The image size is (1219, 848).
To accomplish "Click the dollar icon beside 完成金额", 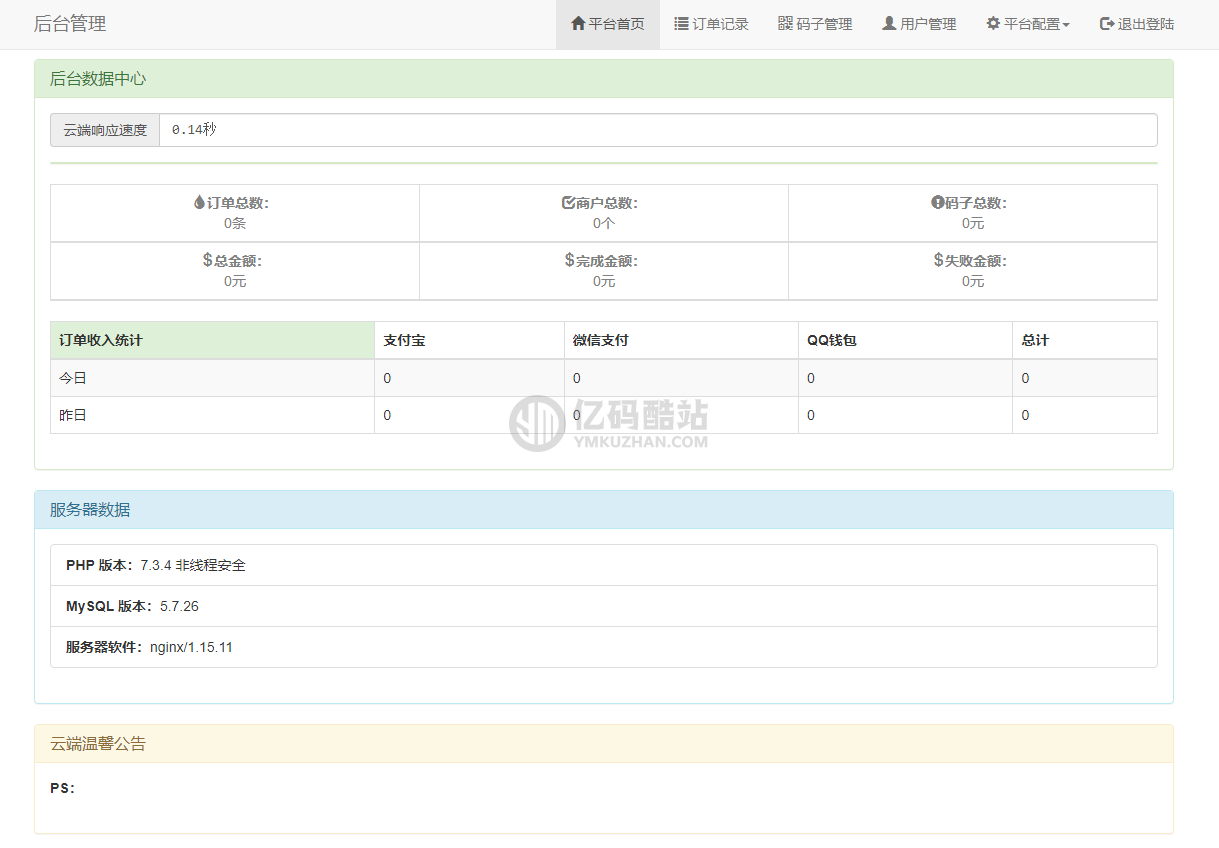I will 569,260.
